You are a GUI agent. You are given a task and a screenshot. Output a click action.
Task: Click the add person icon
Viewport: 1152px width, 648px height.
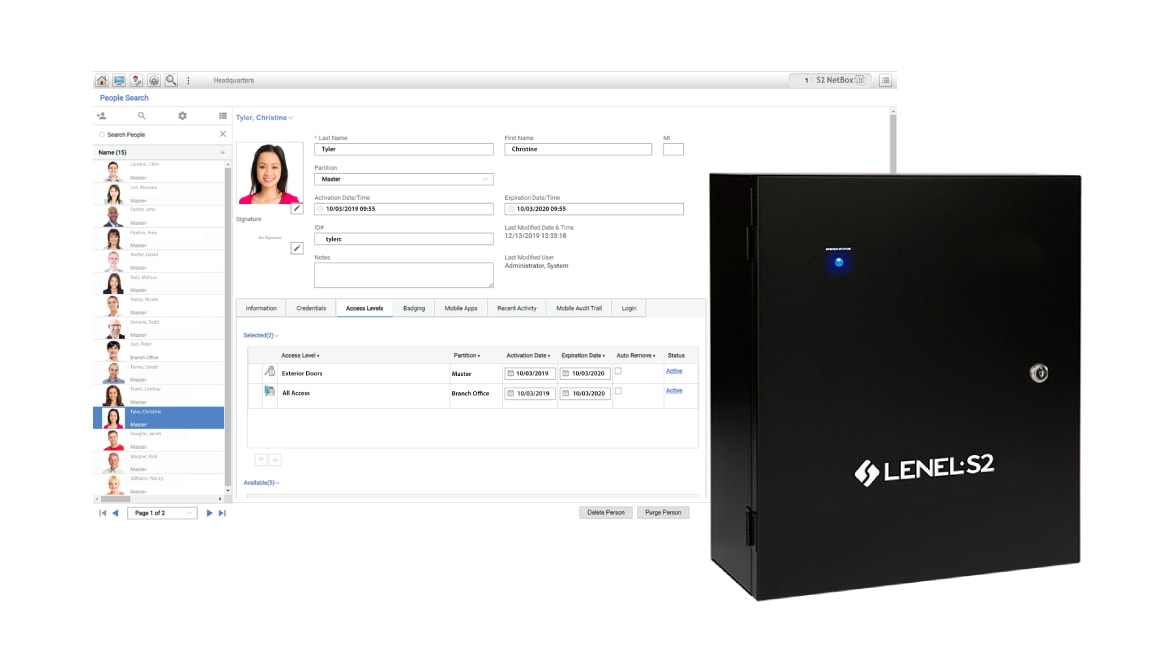[101, 116]
